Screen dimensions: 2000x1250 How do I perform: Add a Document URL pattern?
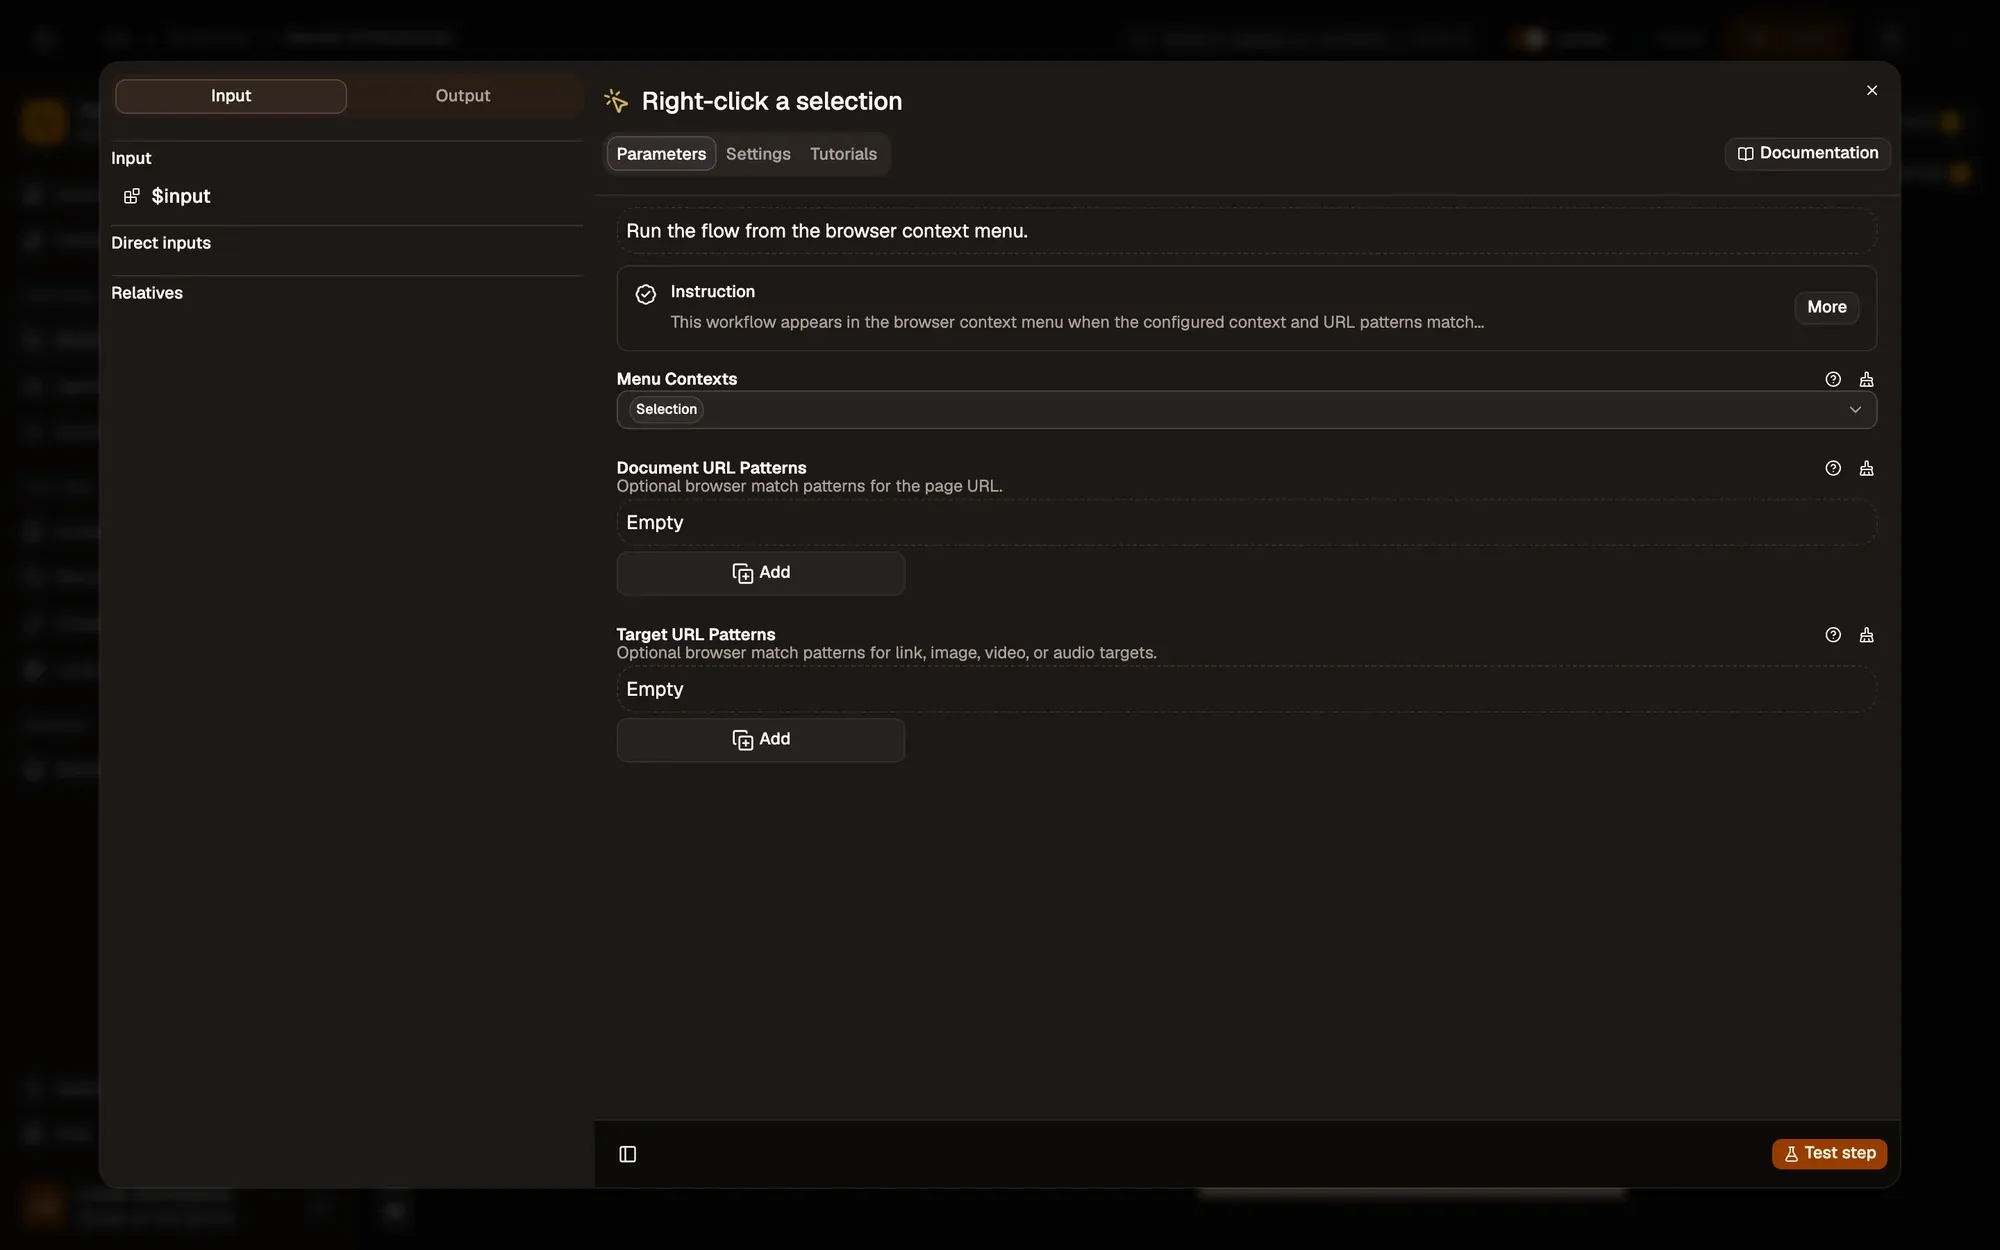[x=761, y=573]
